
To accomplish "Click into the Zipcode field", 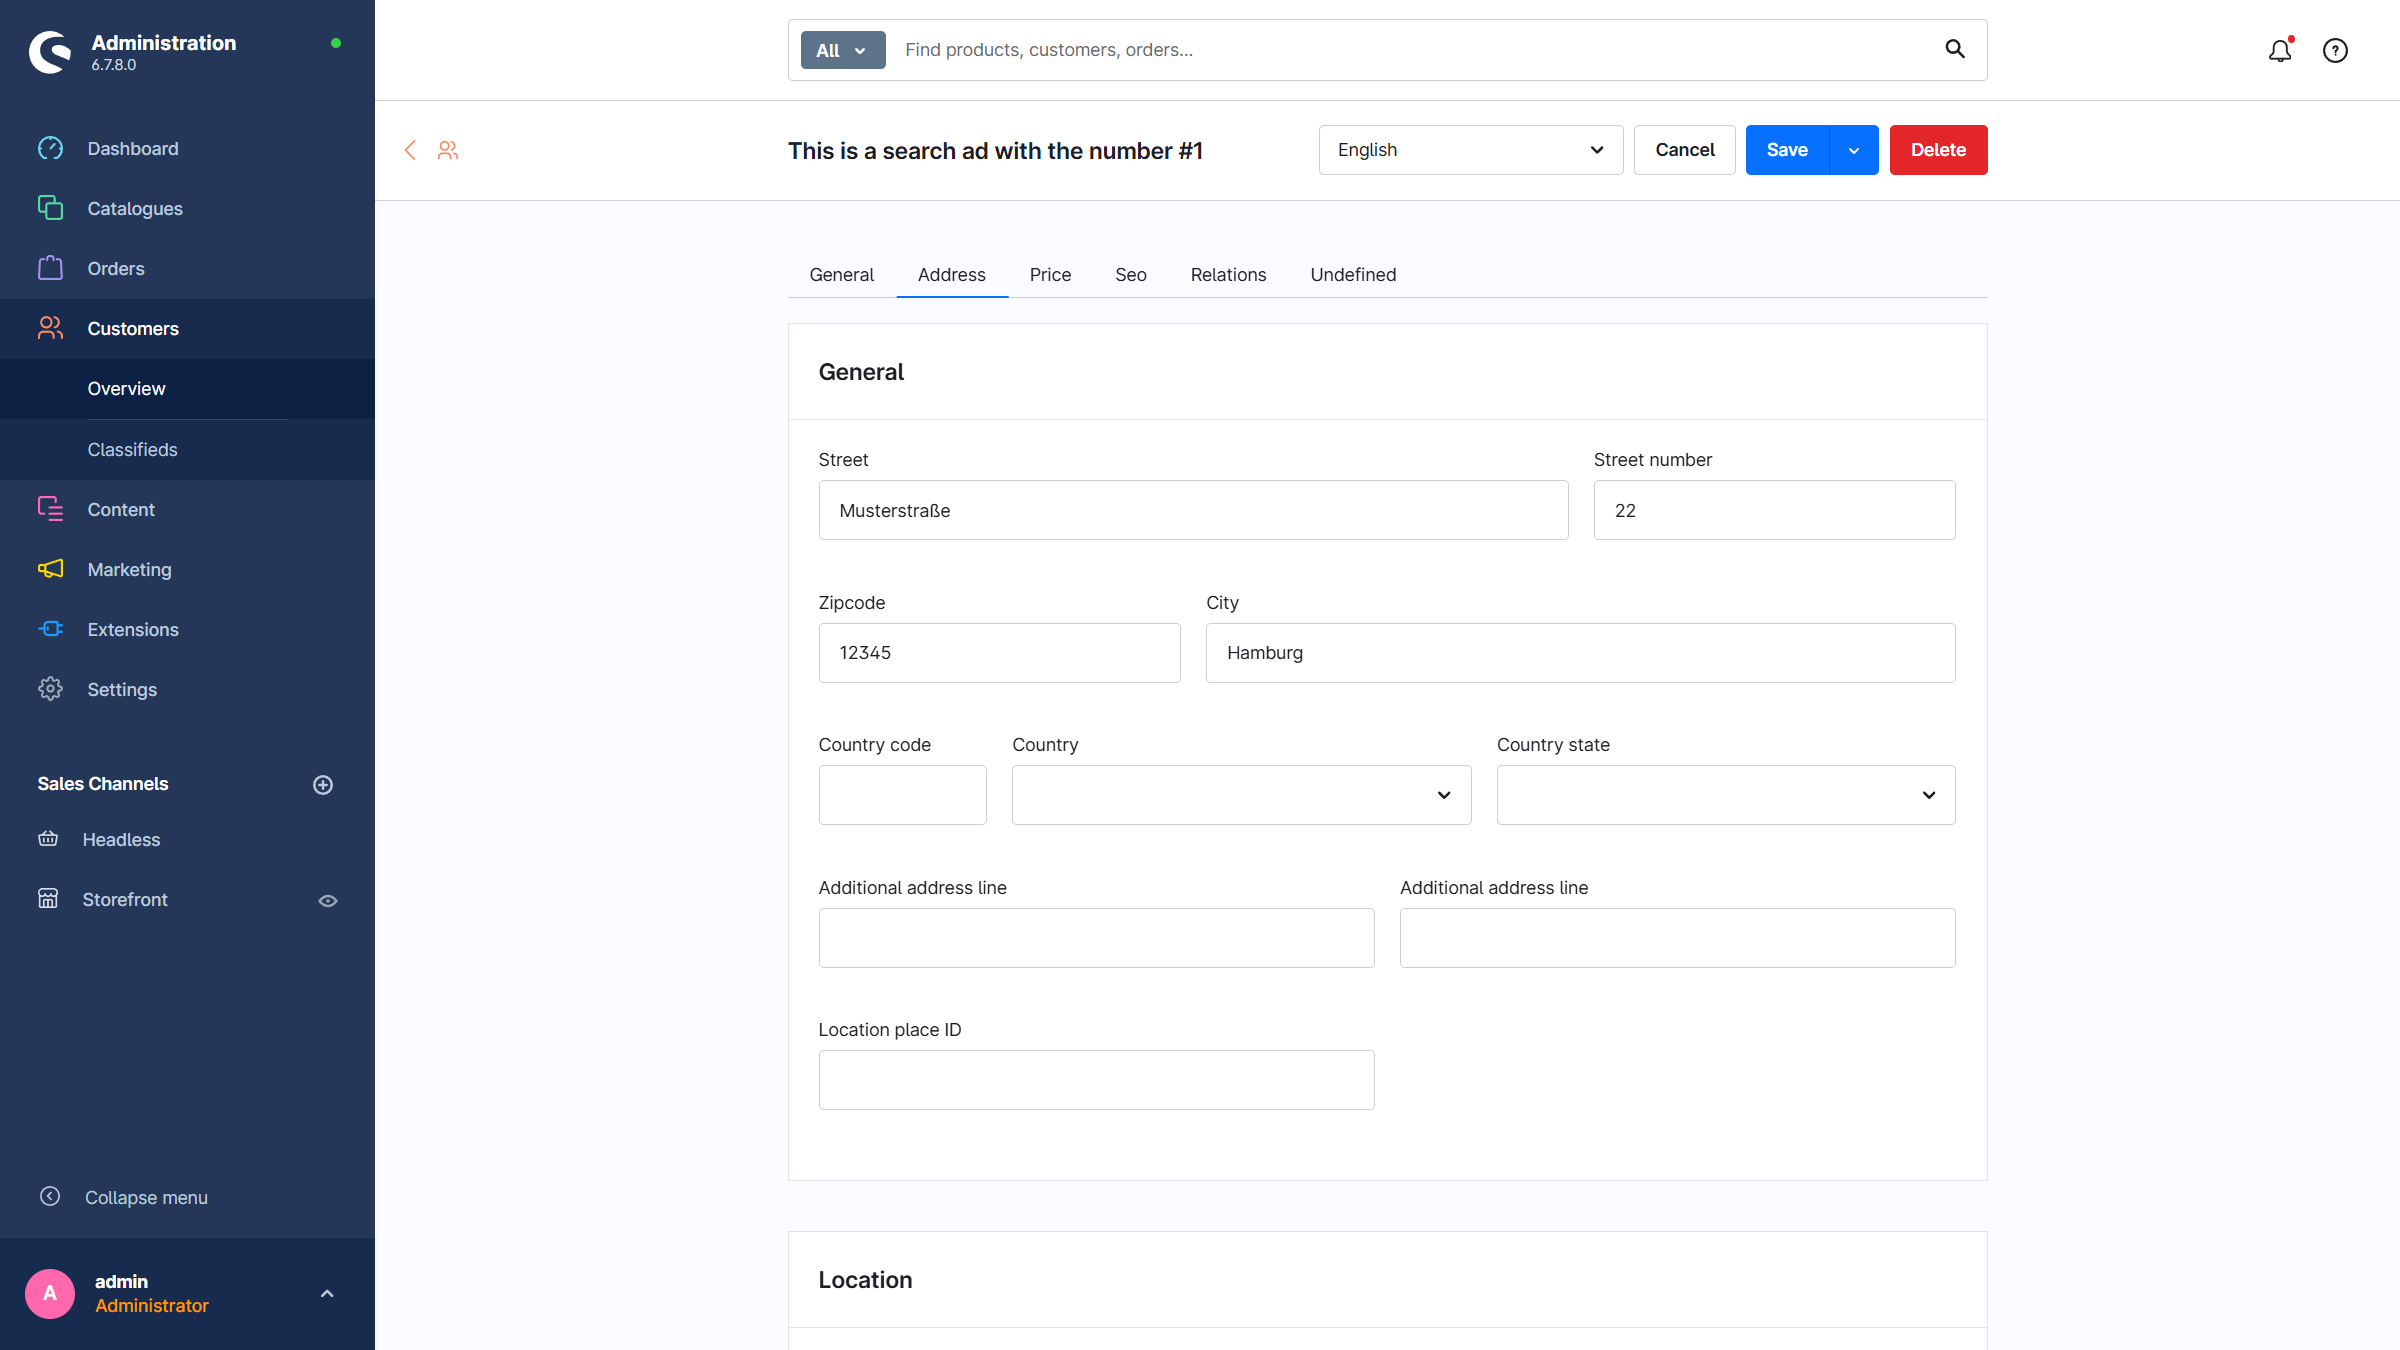I will (x=998, y=653).
